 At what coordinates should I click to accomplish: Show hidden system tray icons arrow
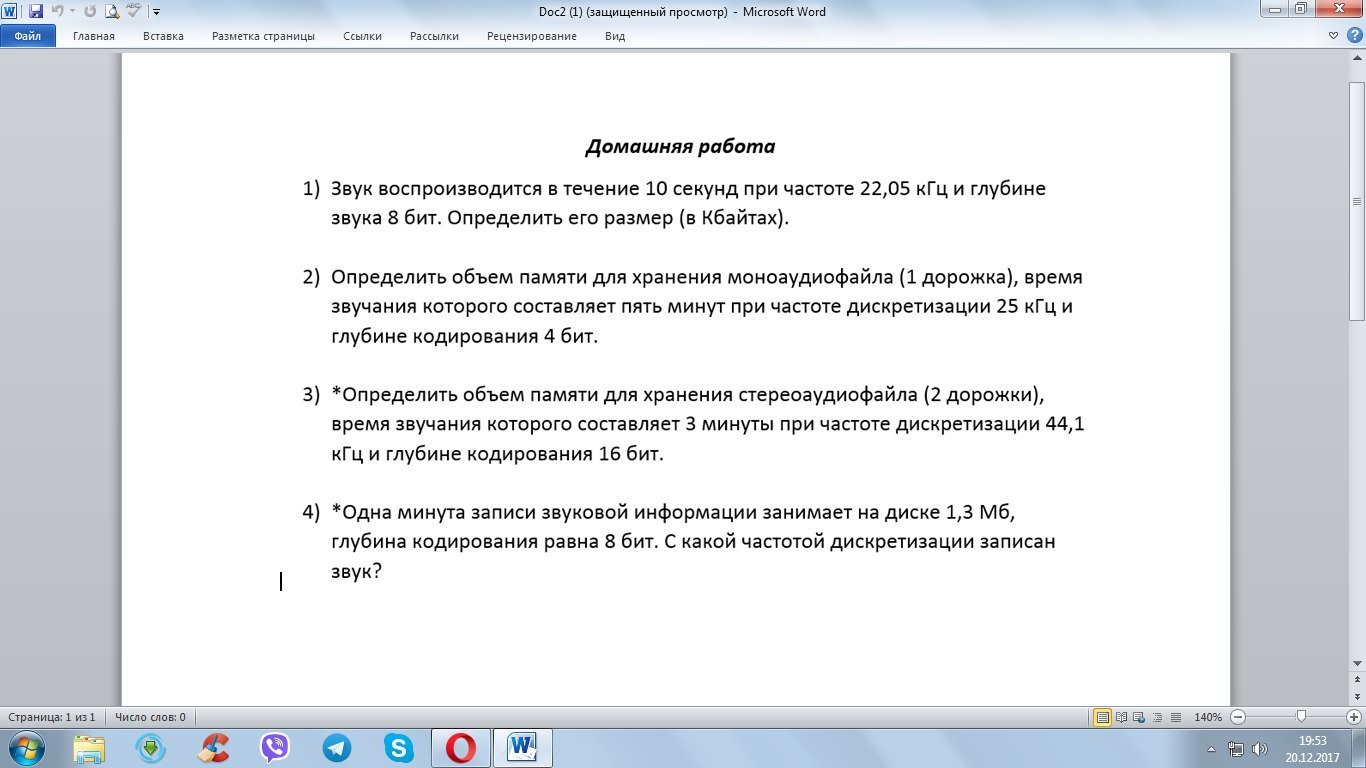coord(1212,748)
